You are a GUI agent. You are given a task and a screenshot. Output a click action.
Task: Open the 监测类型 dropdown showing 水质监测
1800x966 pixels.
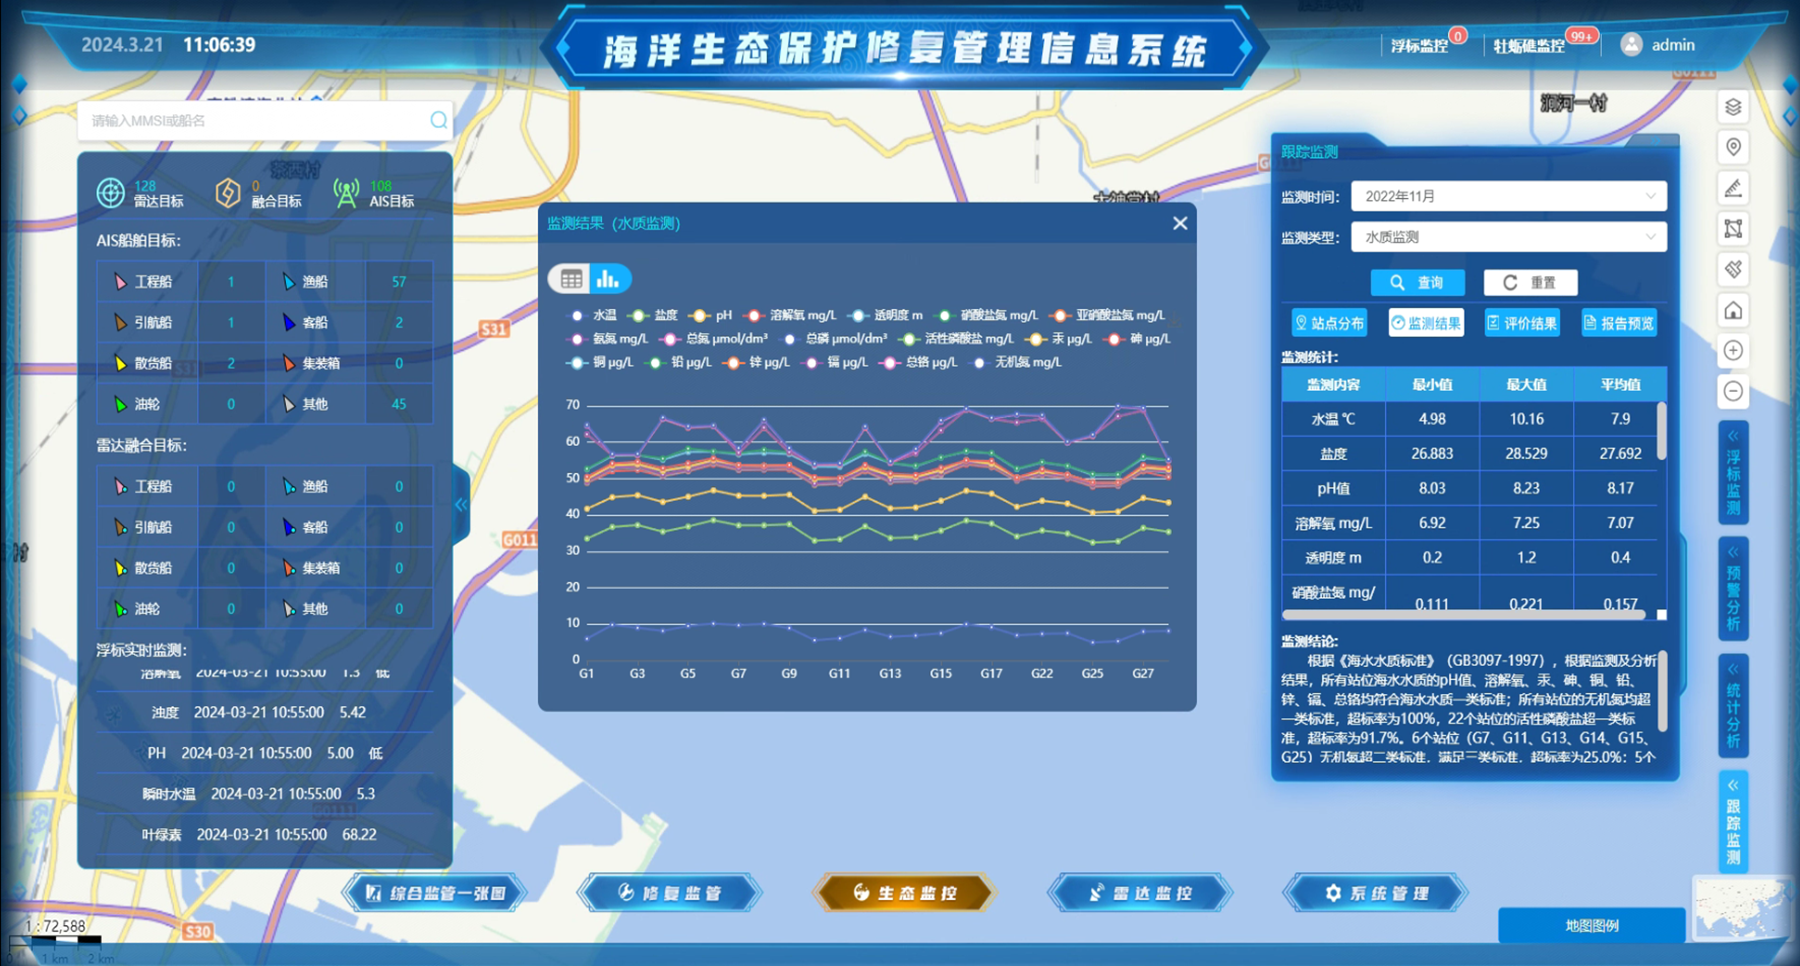(x=1508, y=237)
